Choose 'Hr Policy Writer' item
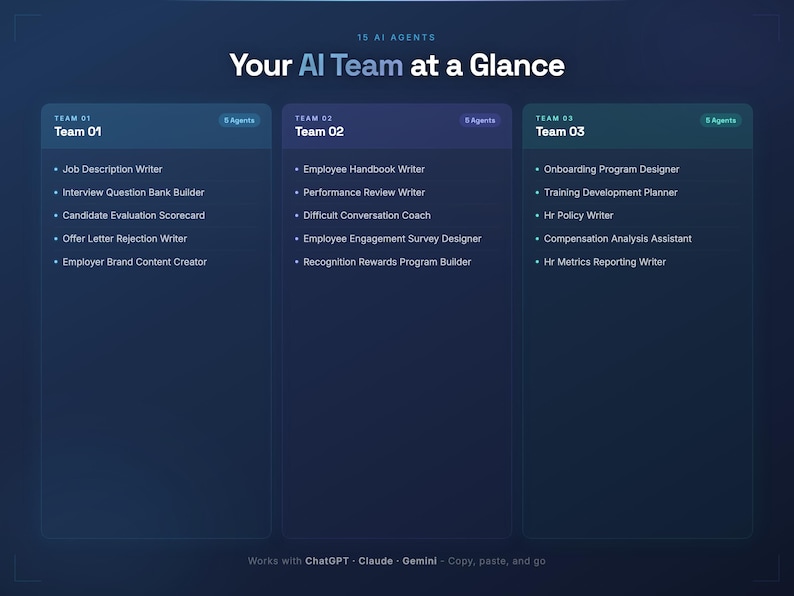The image size is (794, 596). pos(579,216)
